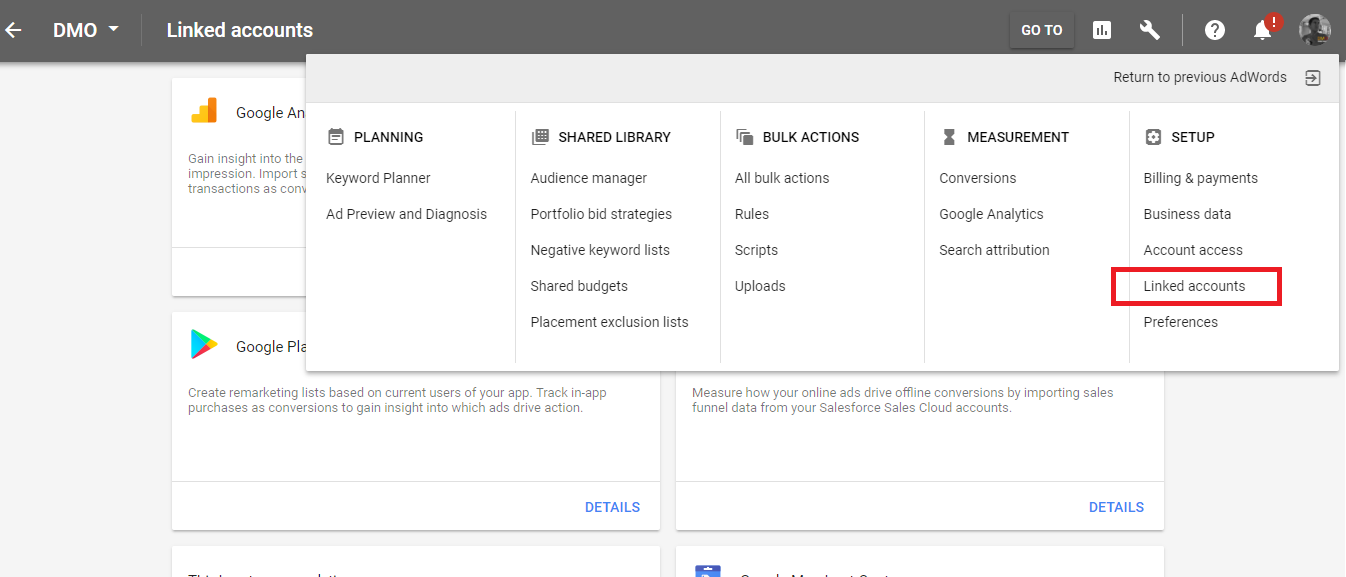Select Shared budgets

pos(579,286)
